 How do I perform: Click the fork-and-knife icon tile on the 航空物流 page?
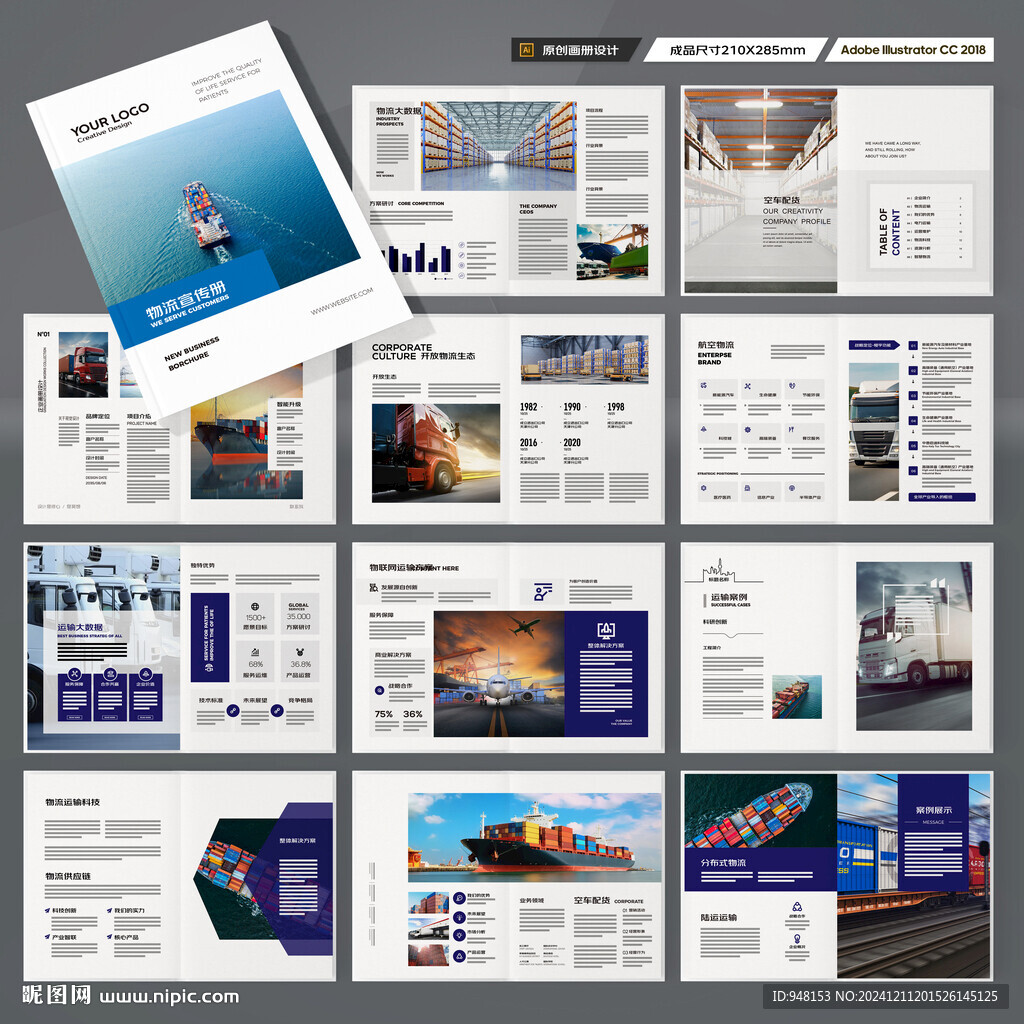tap(805, 434)
